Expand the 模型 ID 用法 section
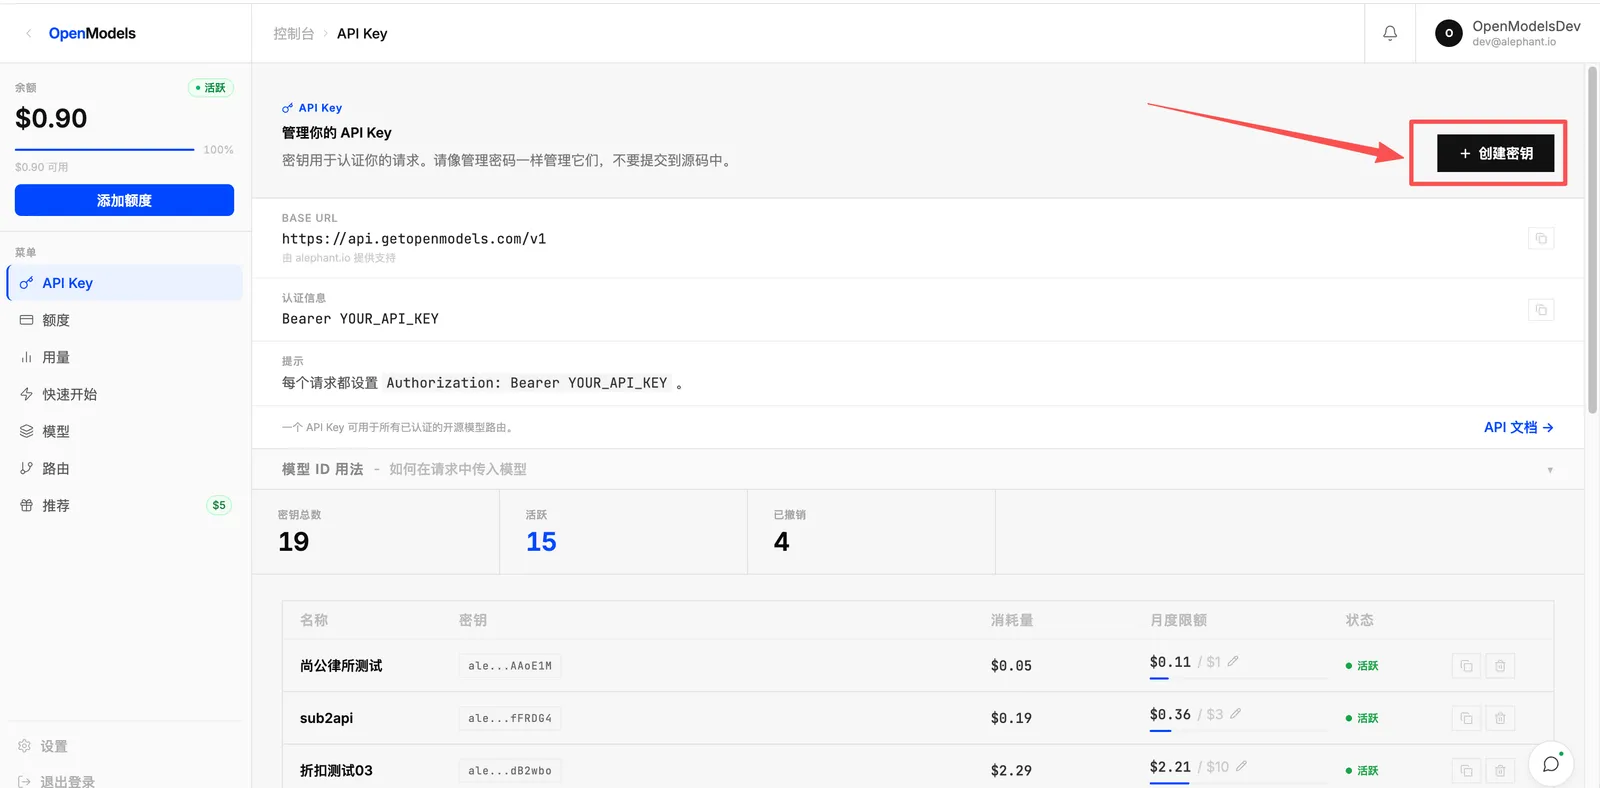Screen dimensions: 1600x788 pyautogui.click(x=918, y=469)
